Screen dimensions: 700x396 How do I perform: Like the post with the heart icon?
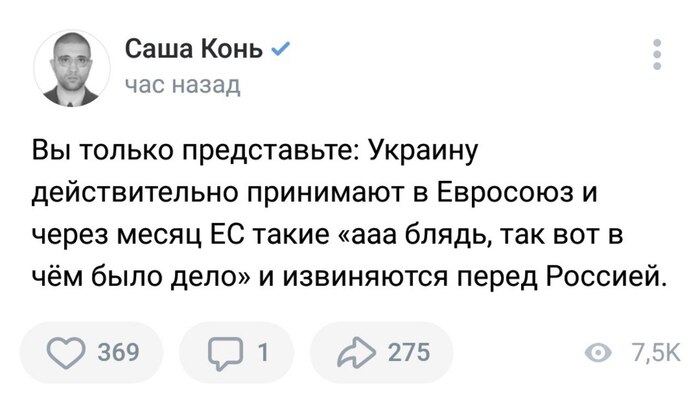[x=66, y=353]
